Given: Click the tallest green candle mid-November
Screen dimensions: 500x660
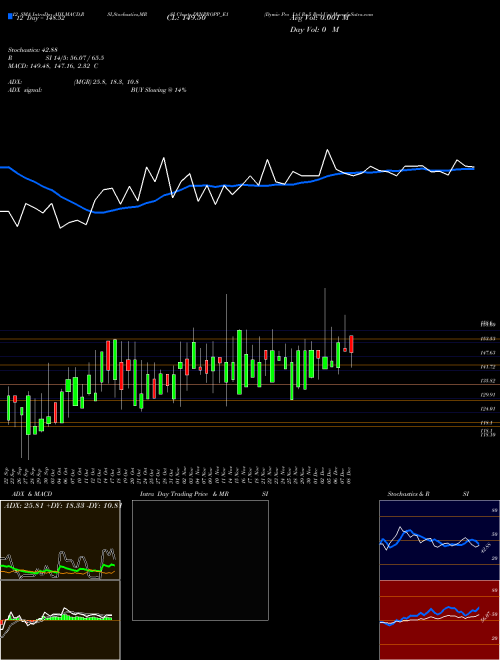Looking at the screenshot, I should point(239,362).
